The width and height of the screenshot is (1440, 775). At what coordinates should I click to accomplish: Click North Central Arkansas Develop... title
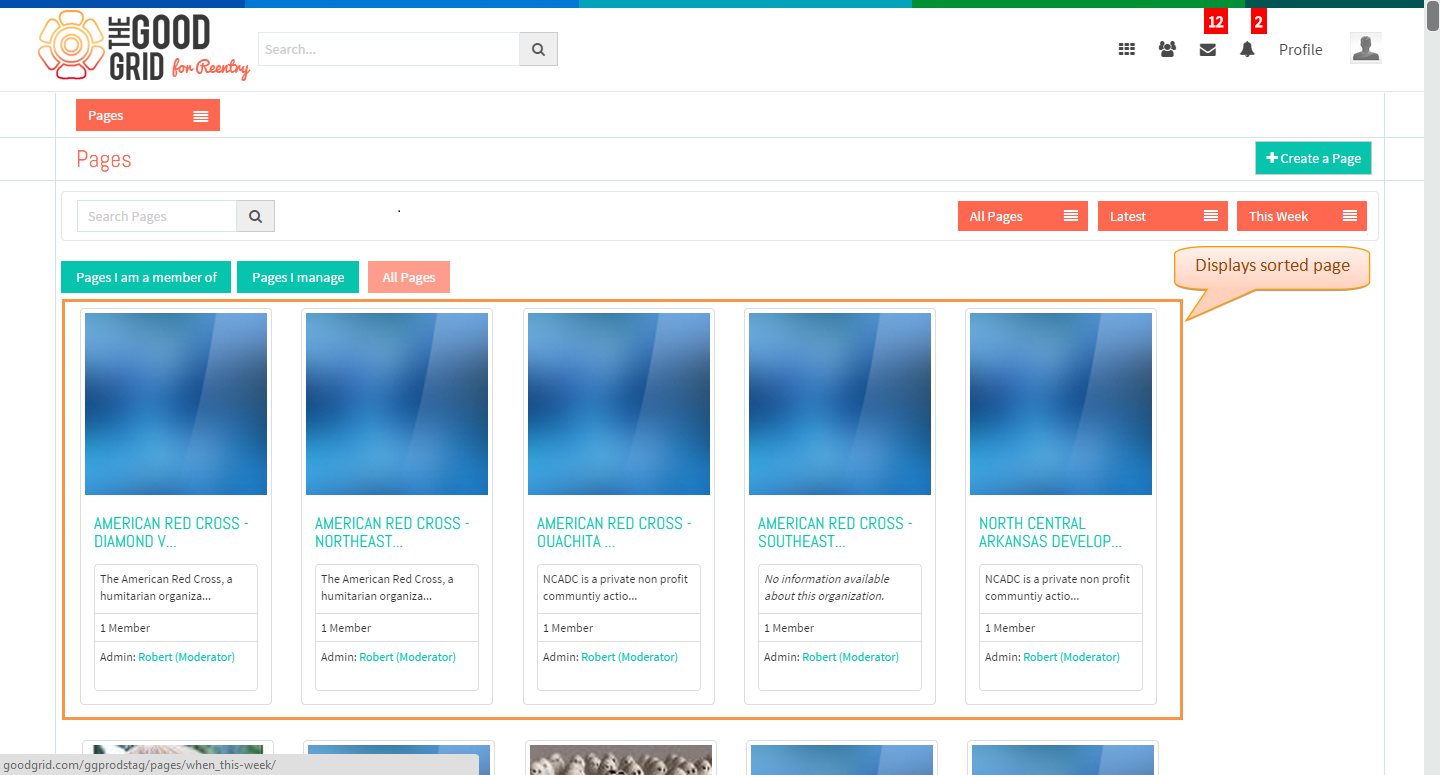(x=1050, y=532)
